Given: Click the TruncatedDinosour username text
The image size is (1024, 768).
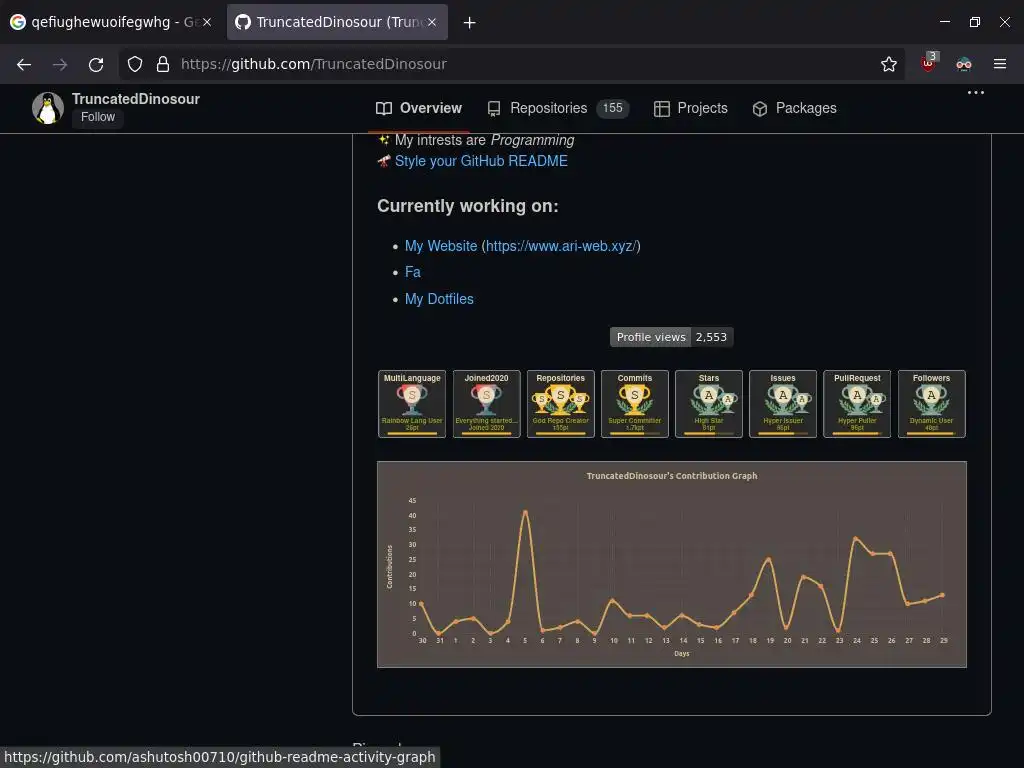Looking at the screenshot, I should tap(136, 99).
